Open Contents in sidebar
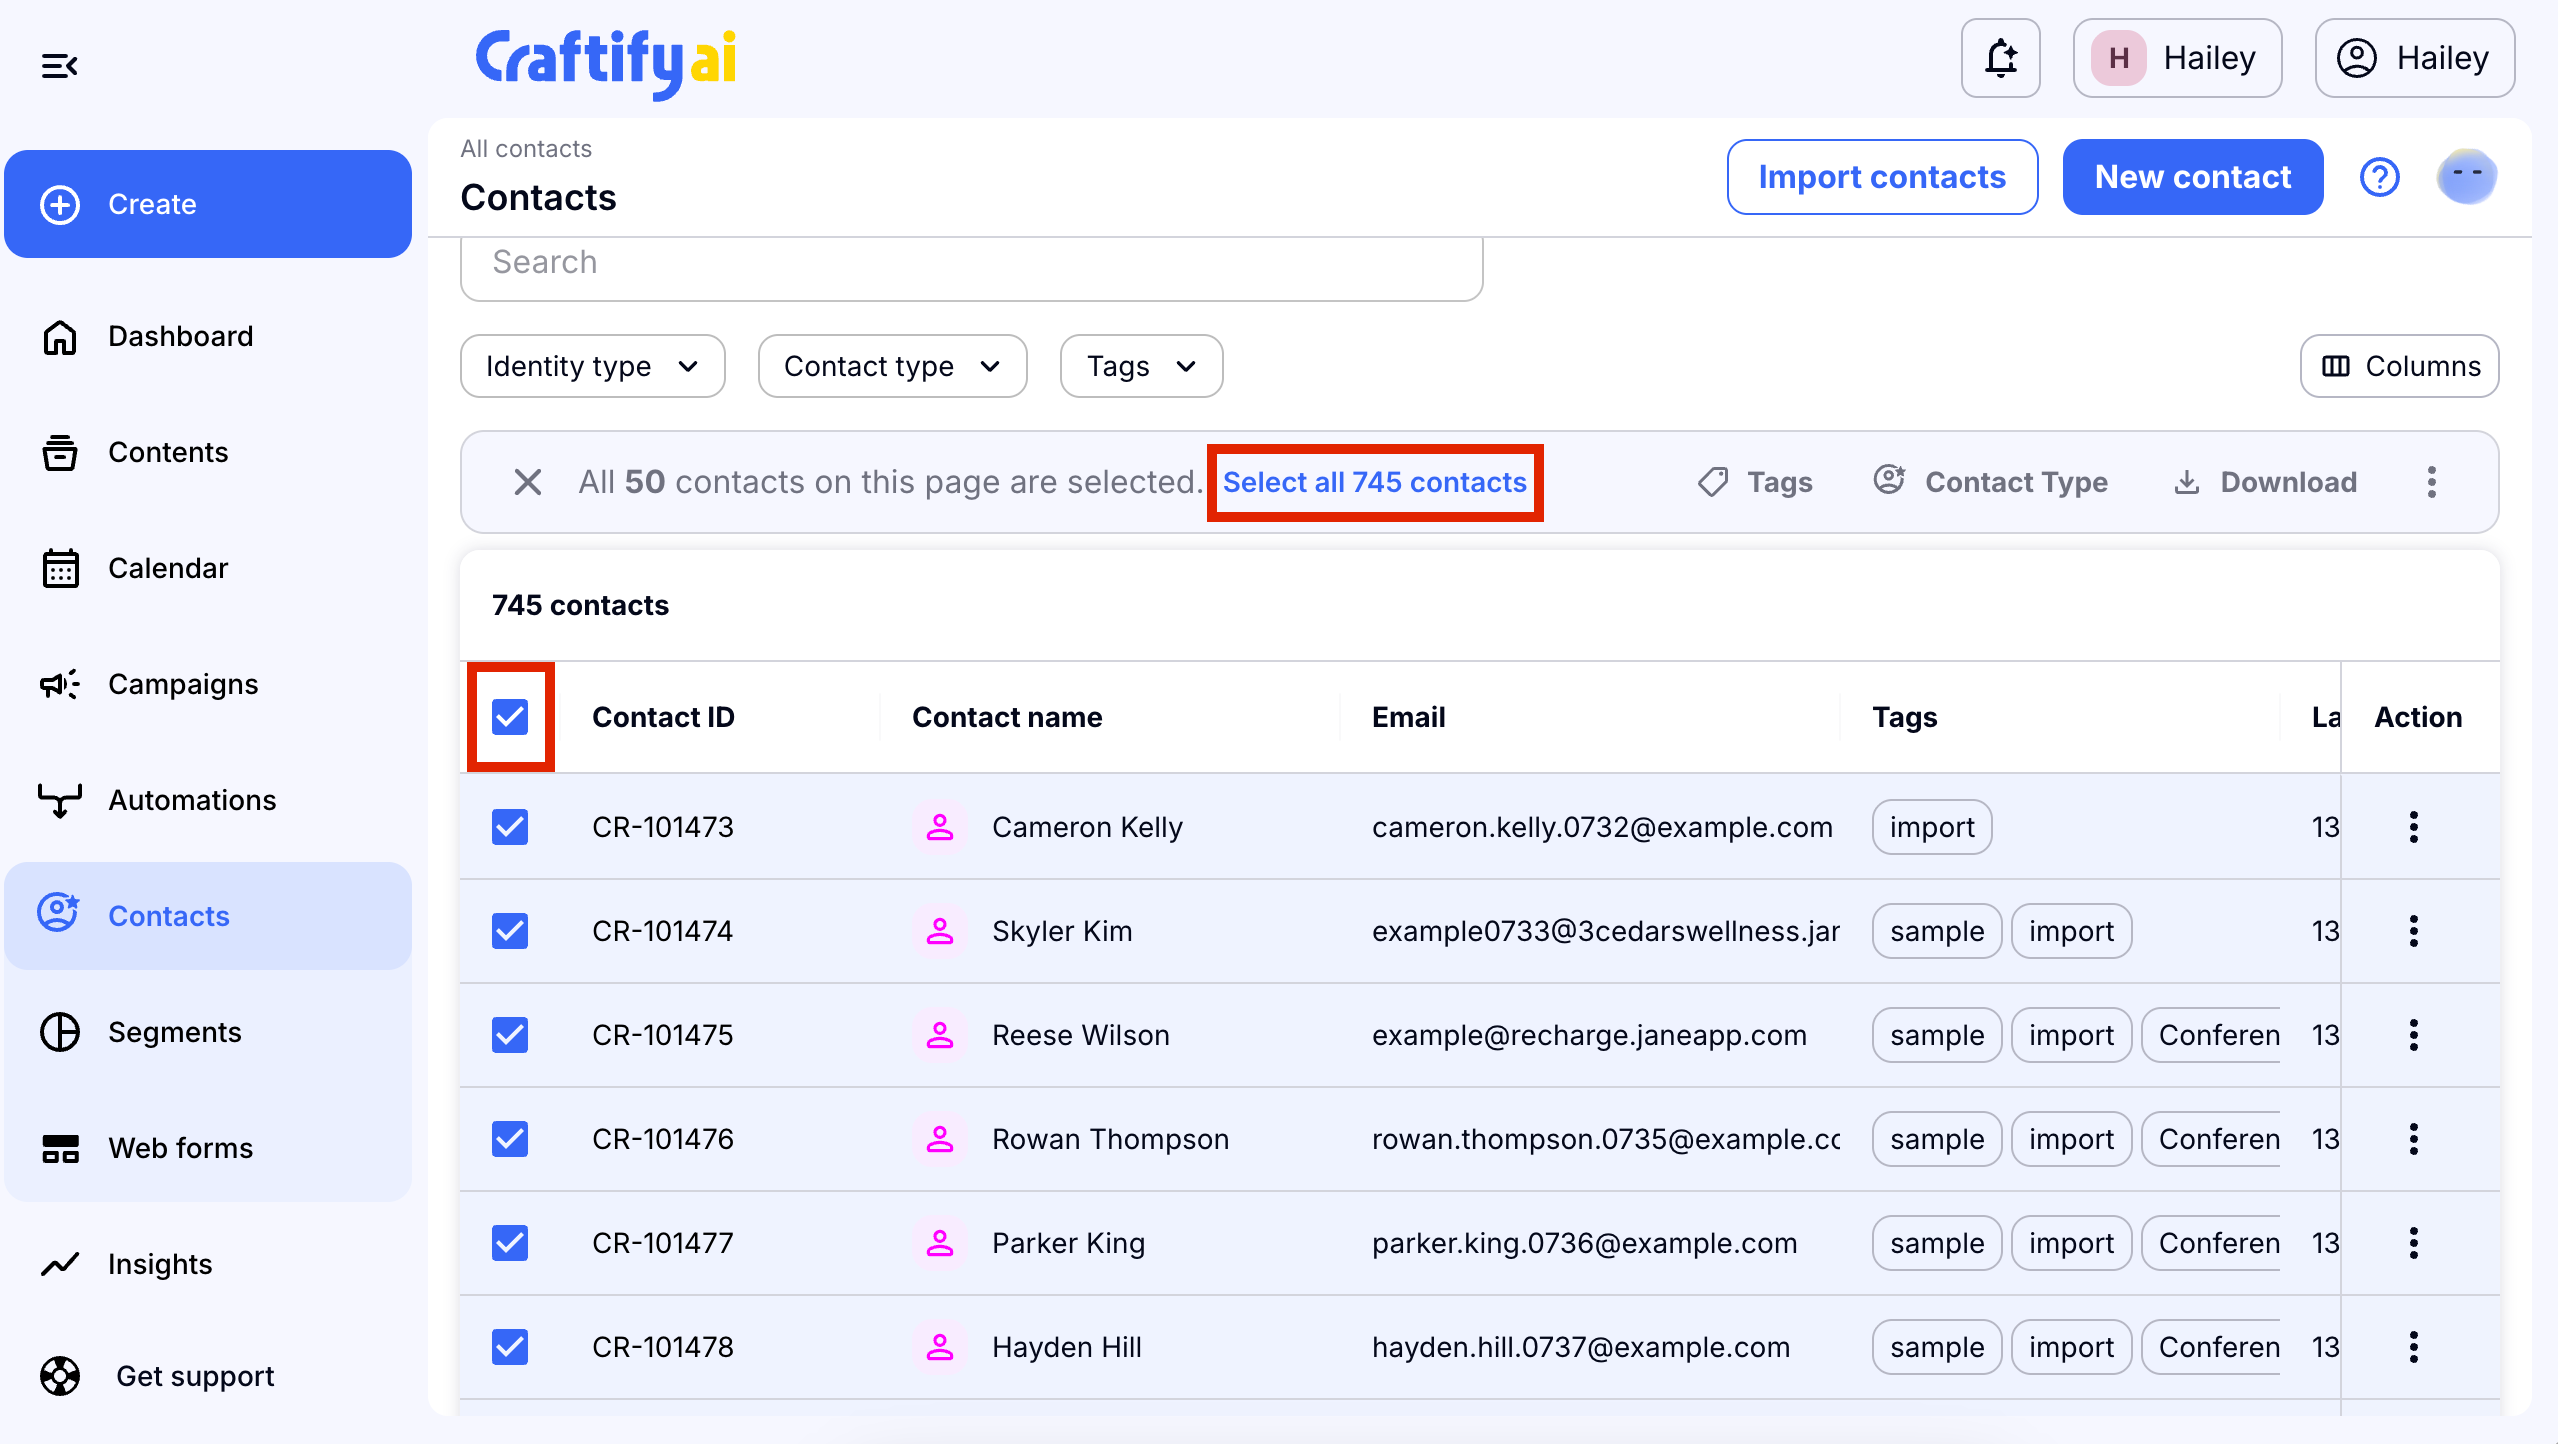Viewport: 2558px width, 1444px height. point(208,452)
